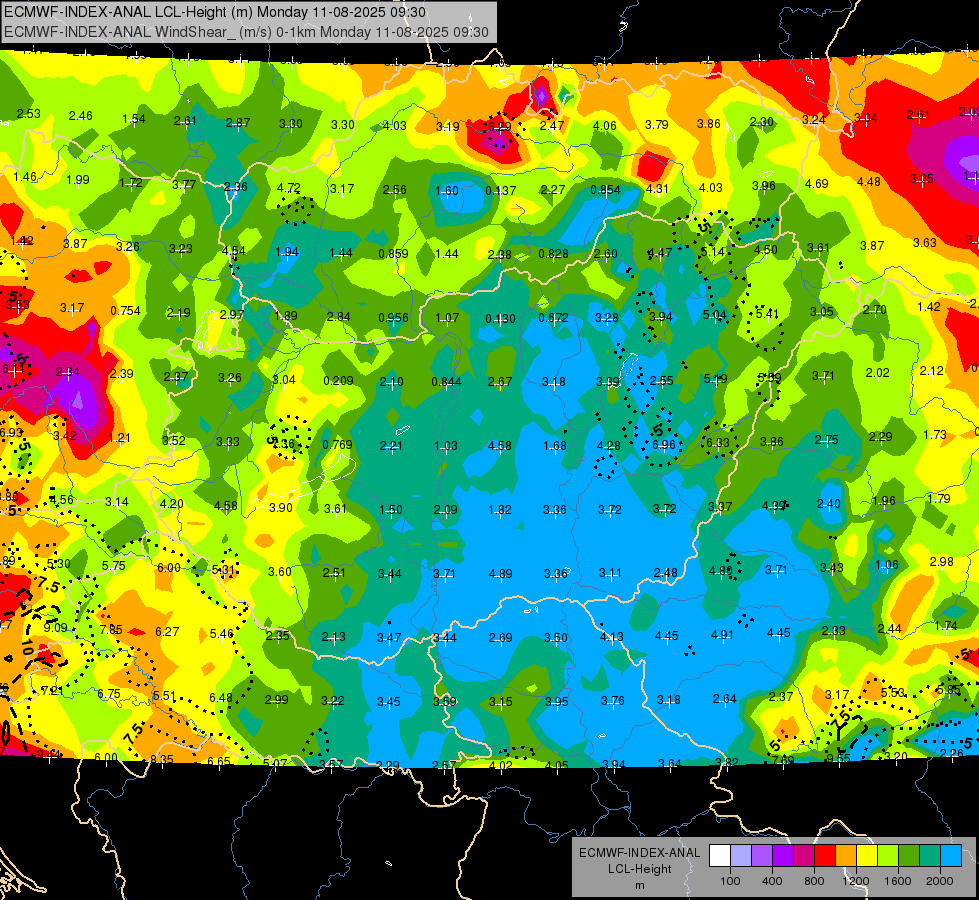Viewport: 979px width, 900px height.
Task: Click the wind shear value '6.96'
Action: pyautogui.click(x=664, y=444)
